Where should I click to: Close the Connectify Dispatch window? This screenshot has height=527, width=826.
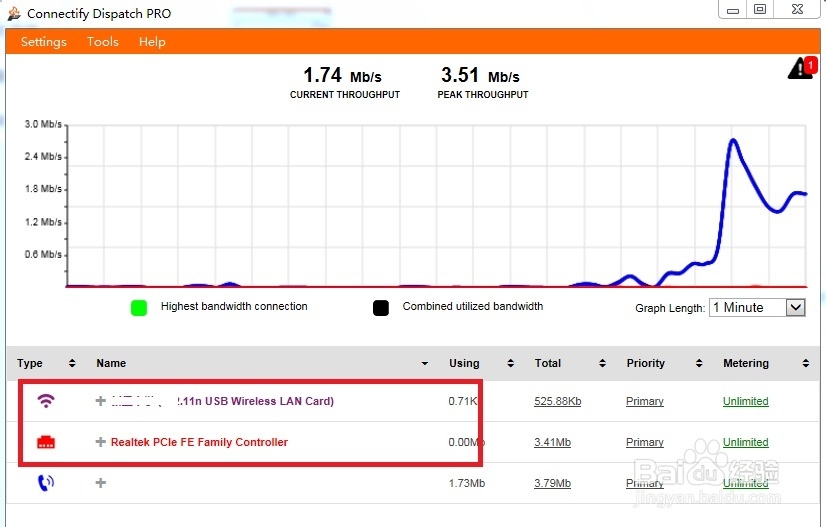pyautogui.click(x=797, y=9)
